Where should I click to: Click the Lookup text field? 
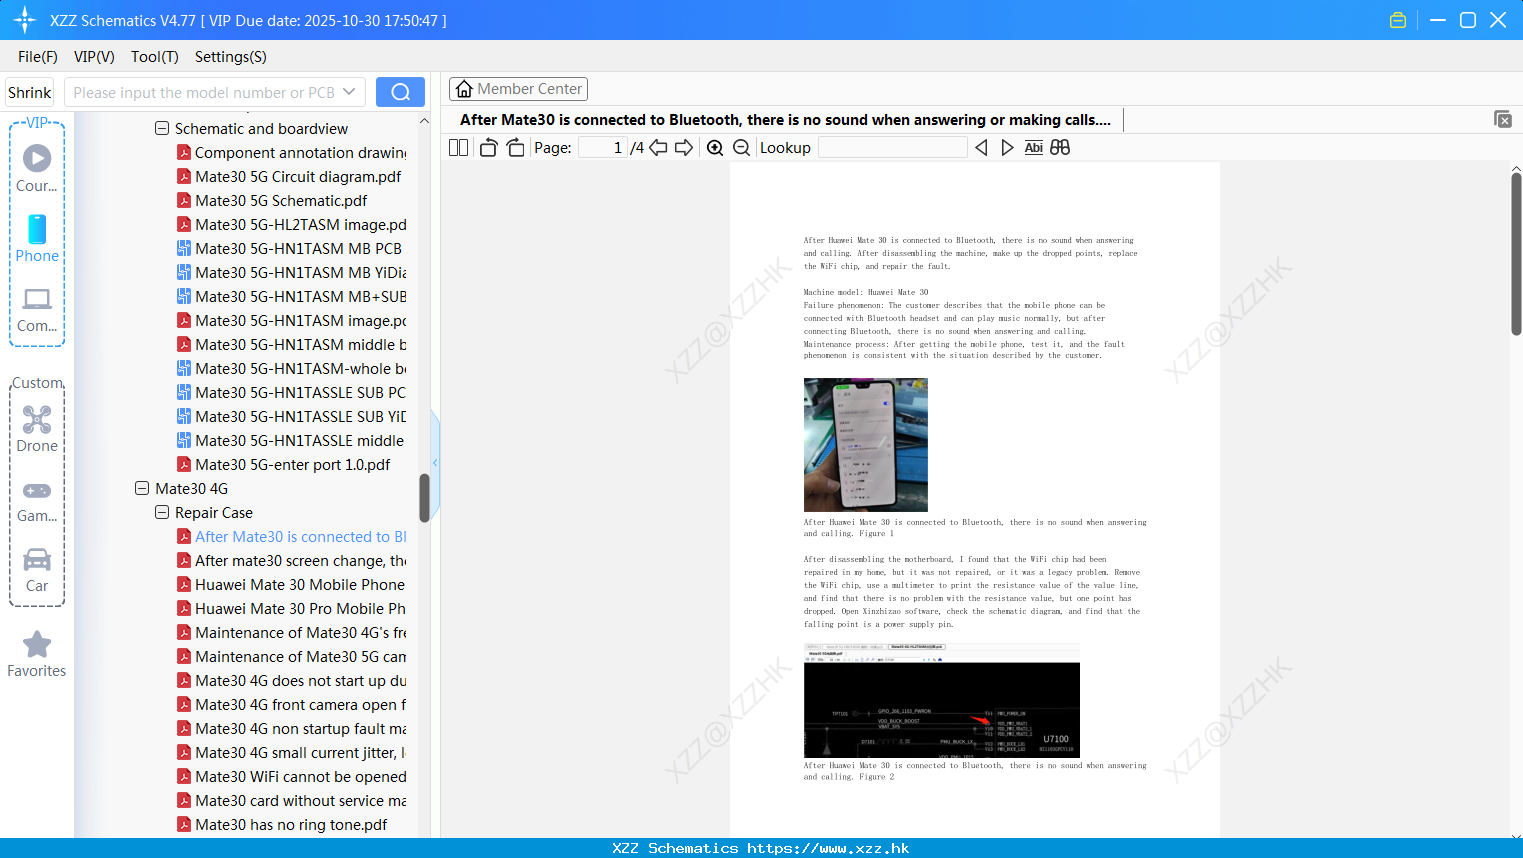coord(893,148)
